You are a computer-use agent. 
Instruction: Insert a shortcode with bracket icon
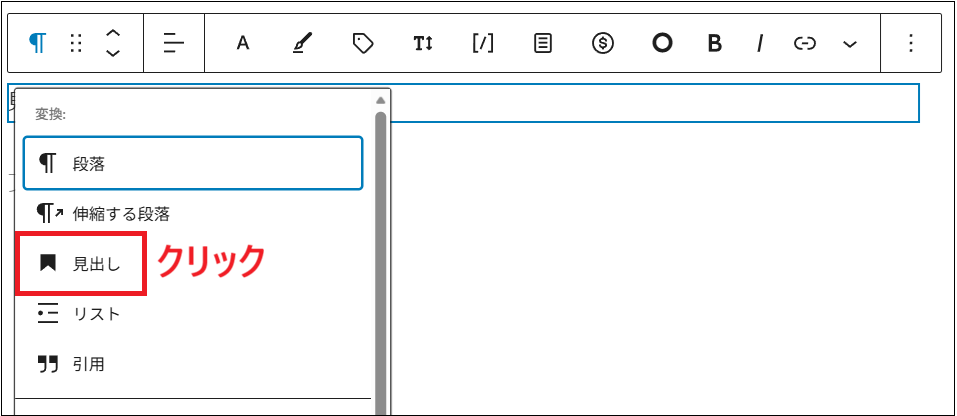482,43
